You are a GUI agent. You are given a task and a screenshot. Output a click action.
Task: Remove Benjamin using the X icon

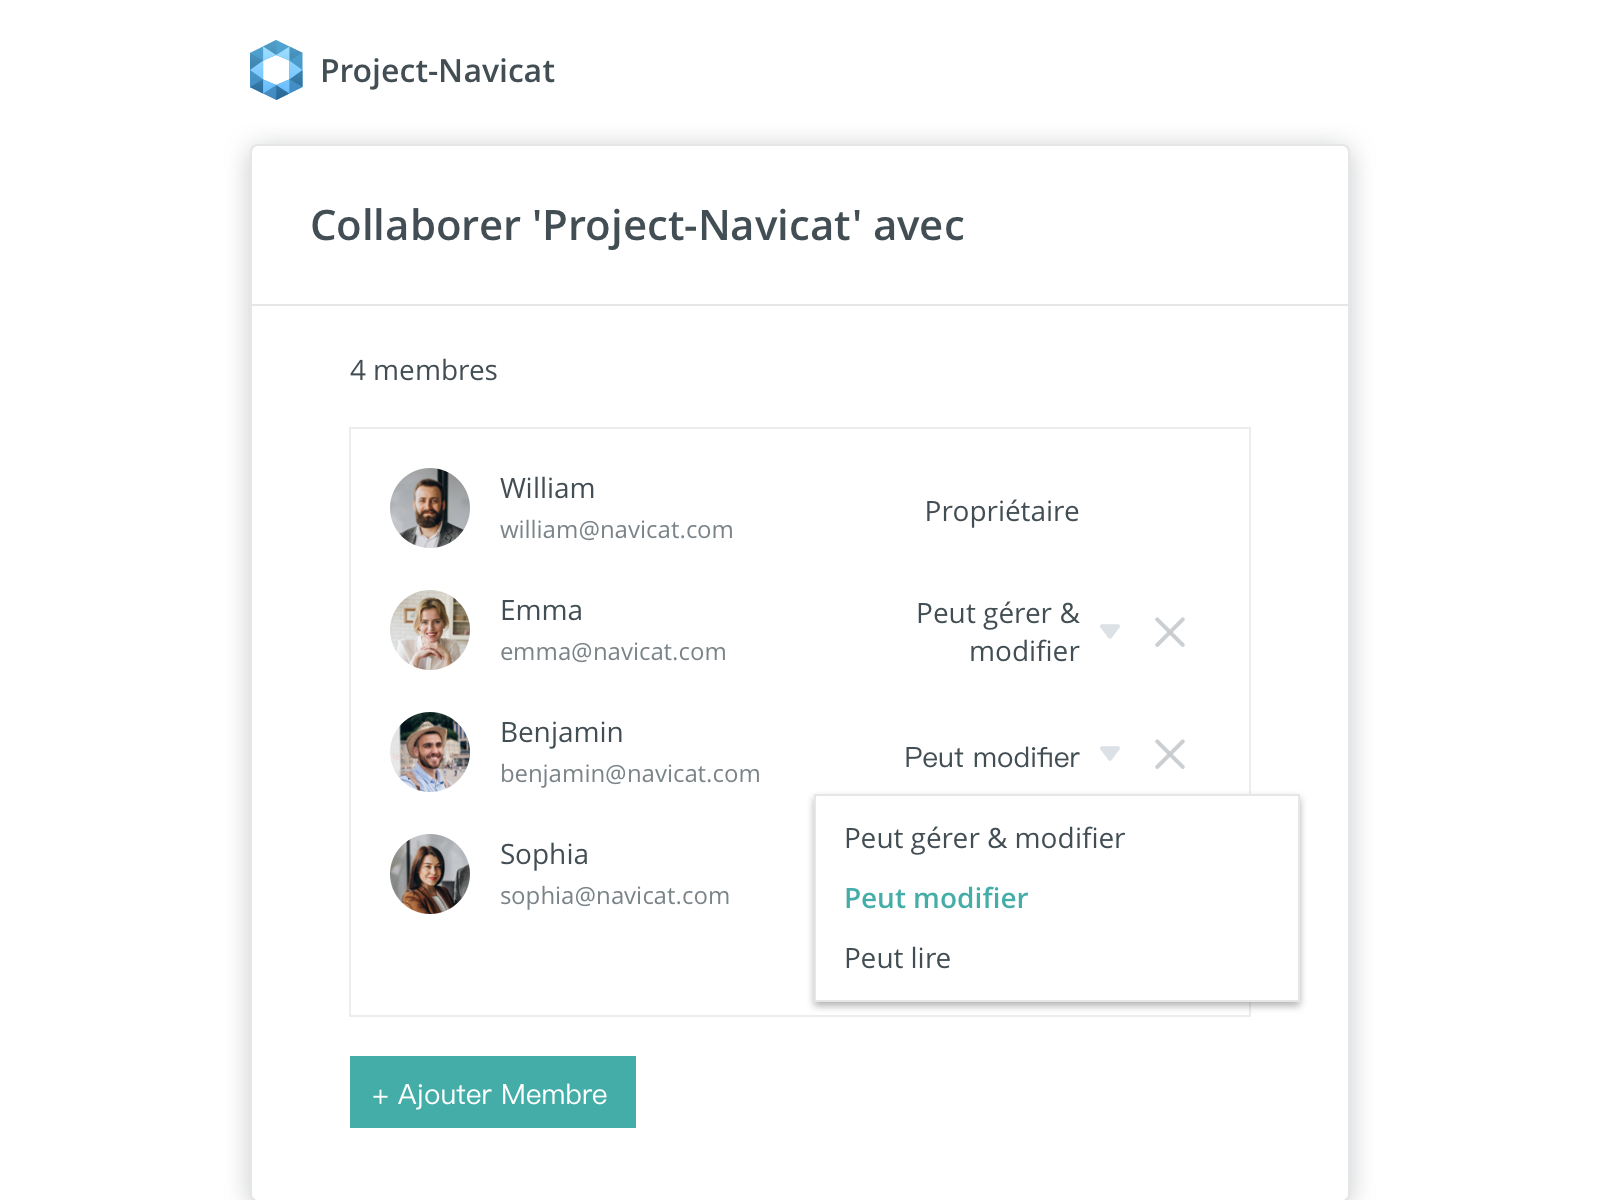click(1170, 754)
